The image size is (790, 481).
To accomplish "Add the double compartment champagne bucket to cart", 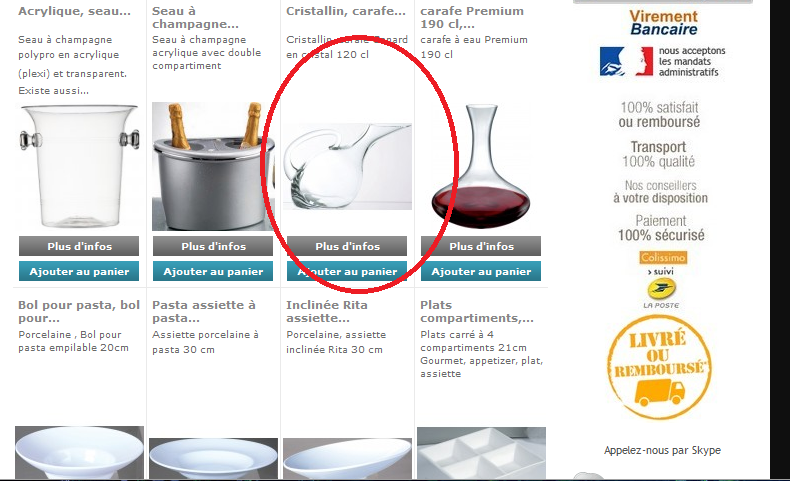I will [x=213, y=271].
